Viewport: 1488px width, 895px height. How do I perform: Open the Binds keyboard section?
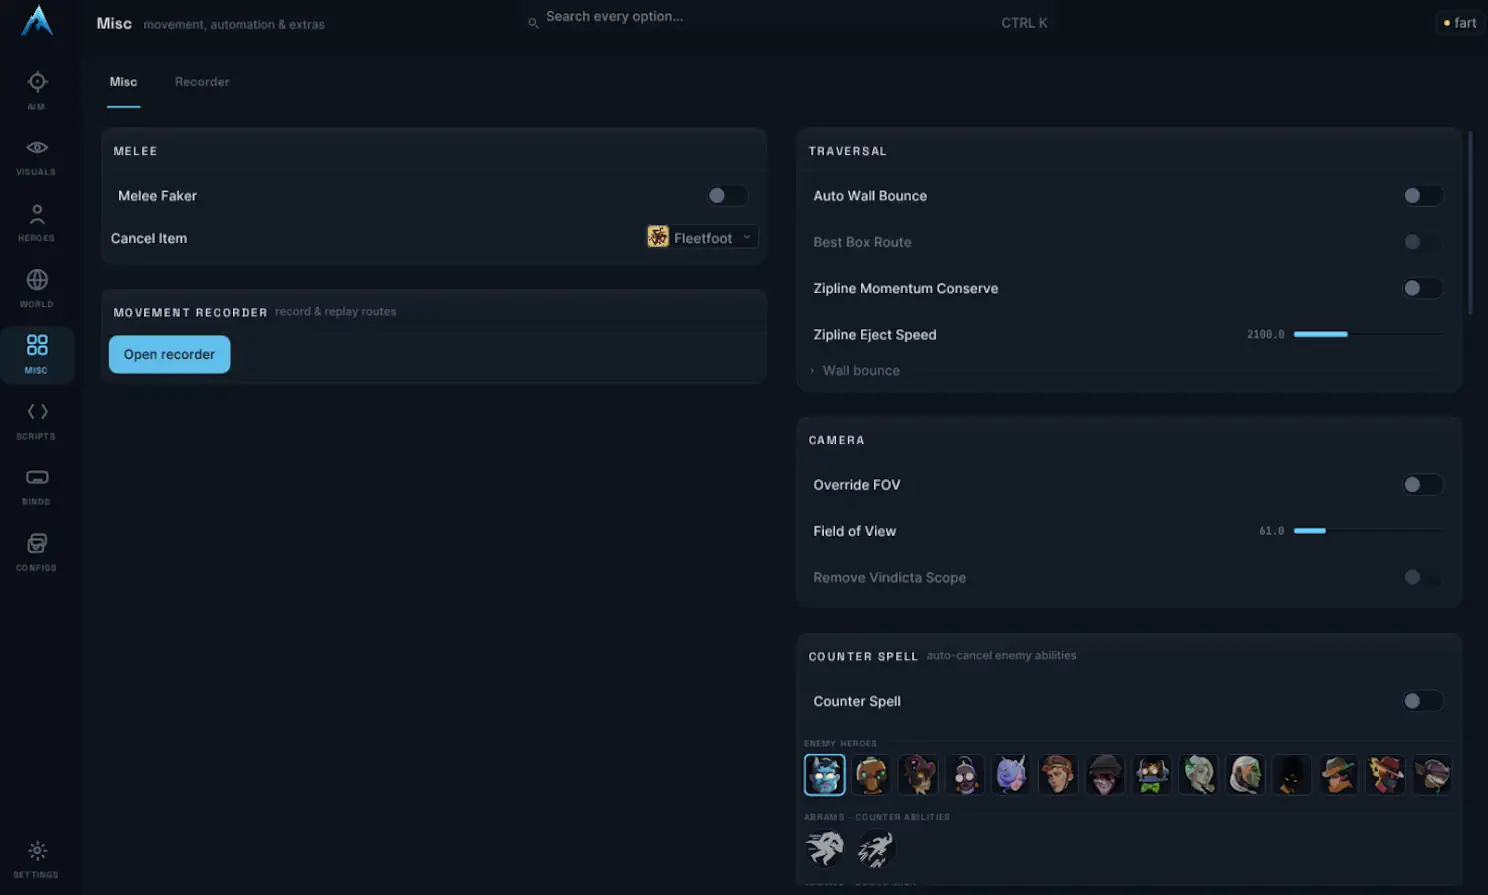37,486
